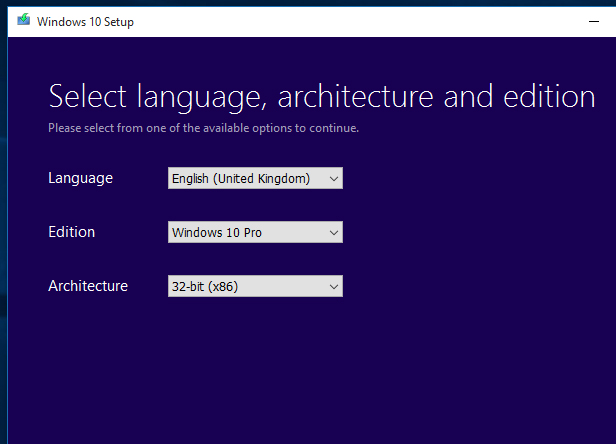
Task: Click the chevron arrow beside Windows 10 Pro
Action: (334, 232)
